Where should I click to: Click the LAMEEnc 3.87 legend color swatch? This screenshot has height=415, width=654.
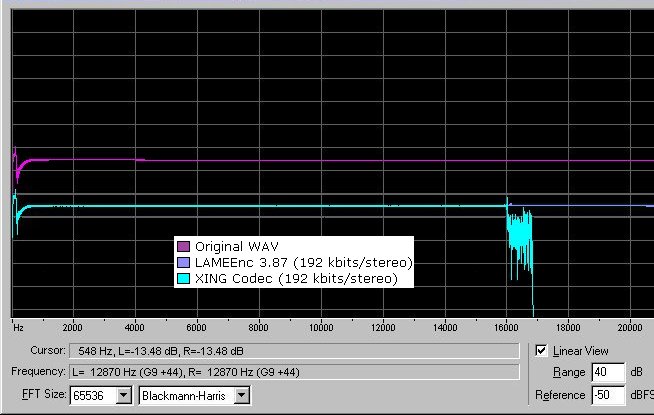184,262
